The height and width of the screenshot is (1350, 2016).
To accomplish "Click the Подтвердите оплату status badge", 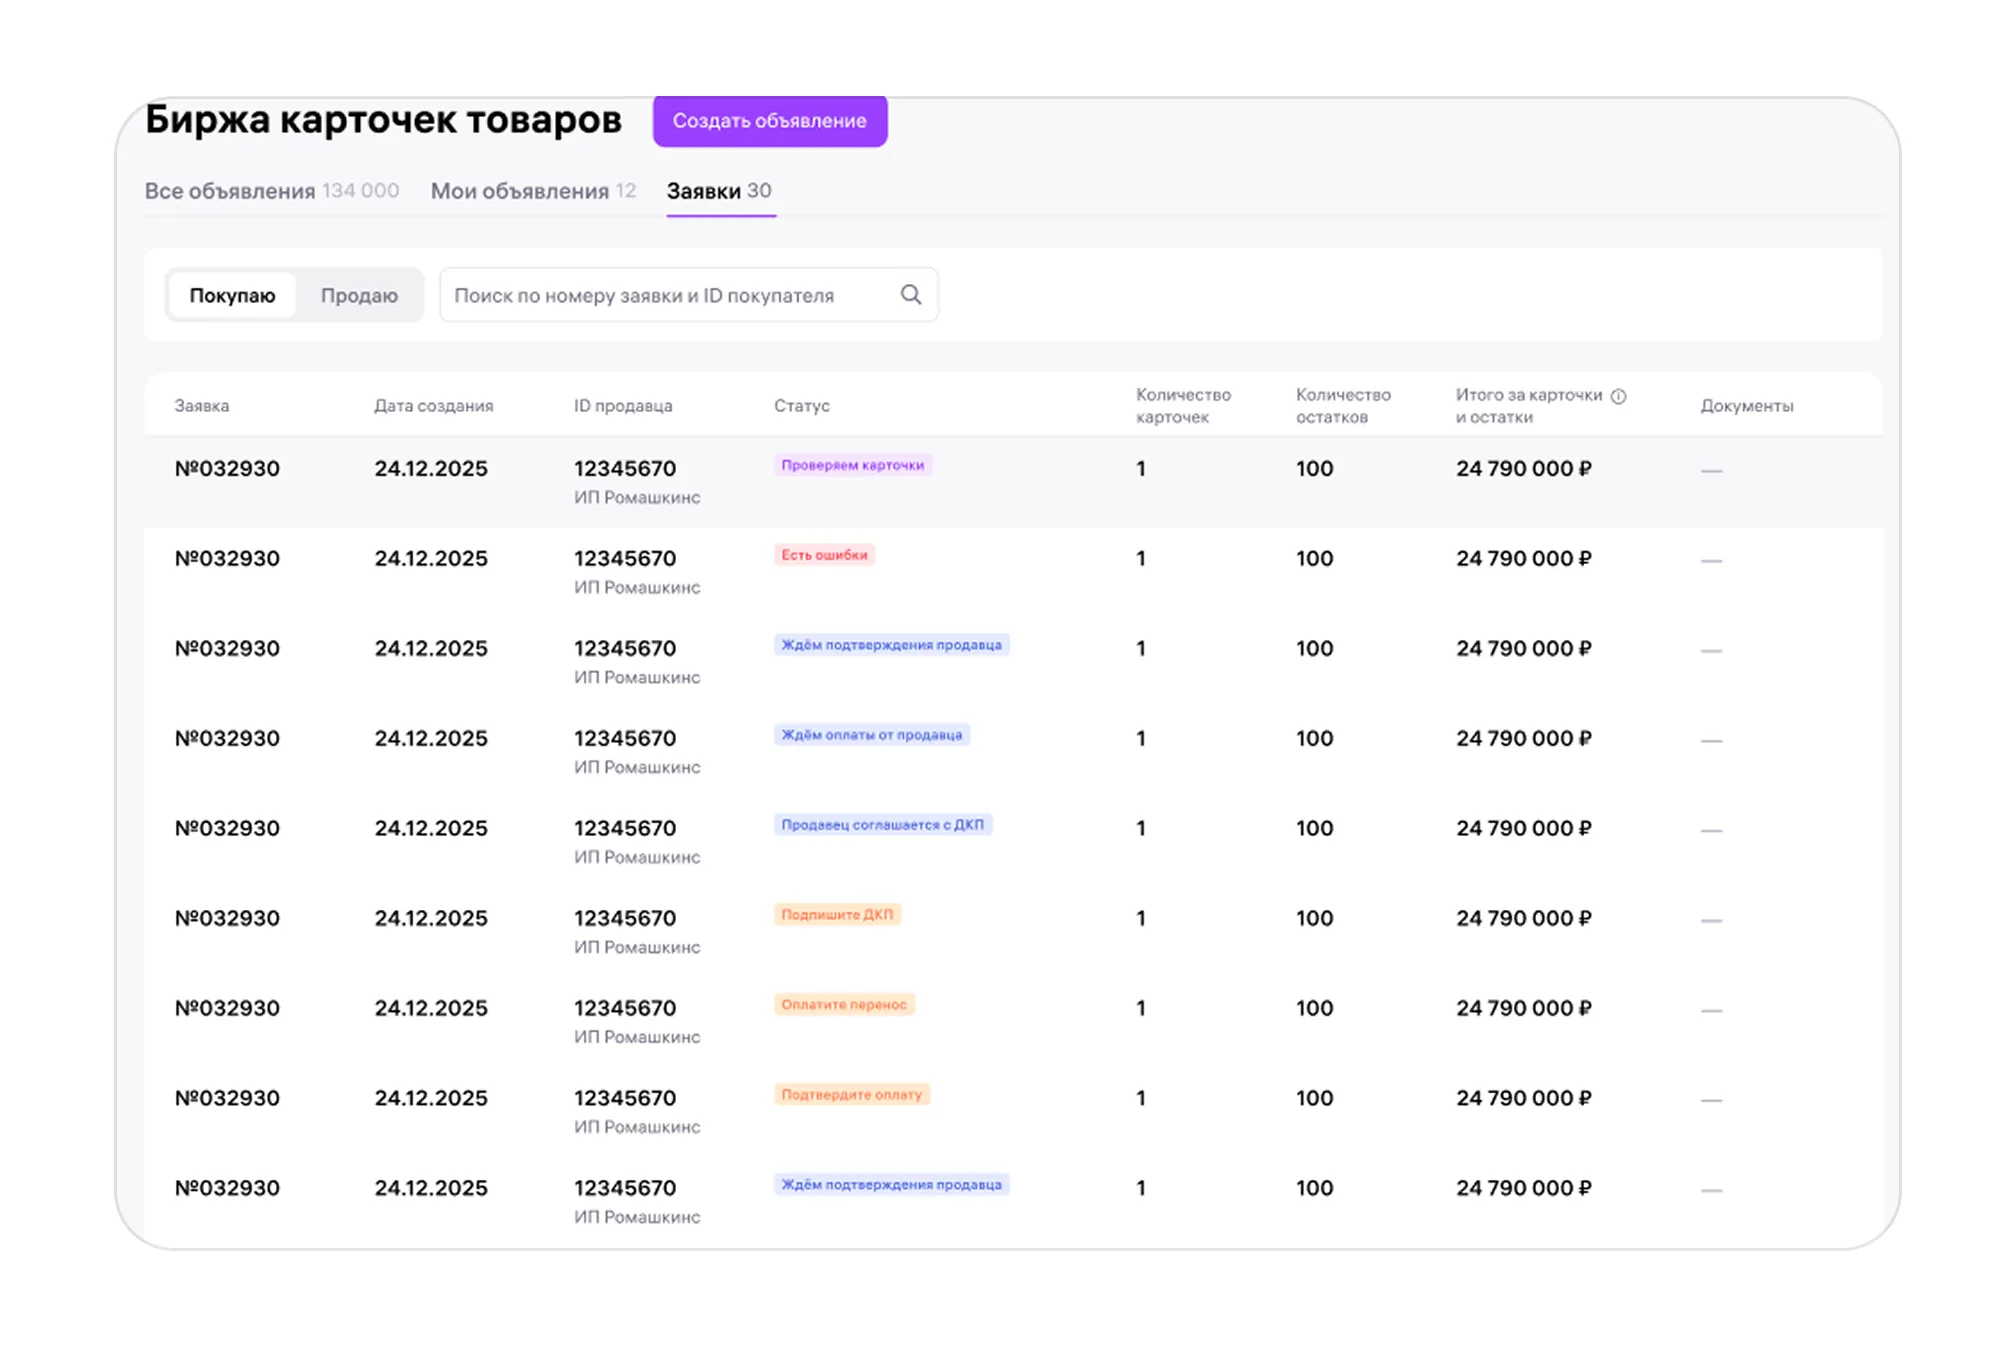I will point(852,1095).
